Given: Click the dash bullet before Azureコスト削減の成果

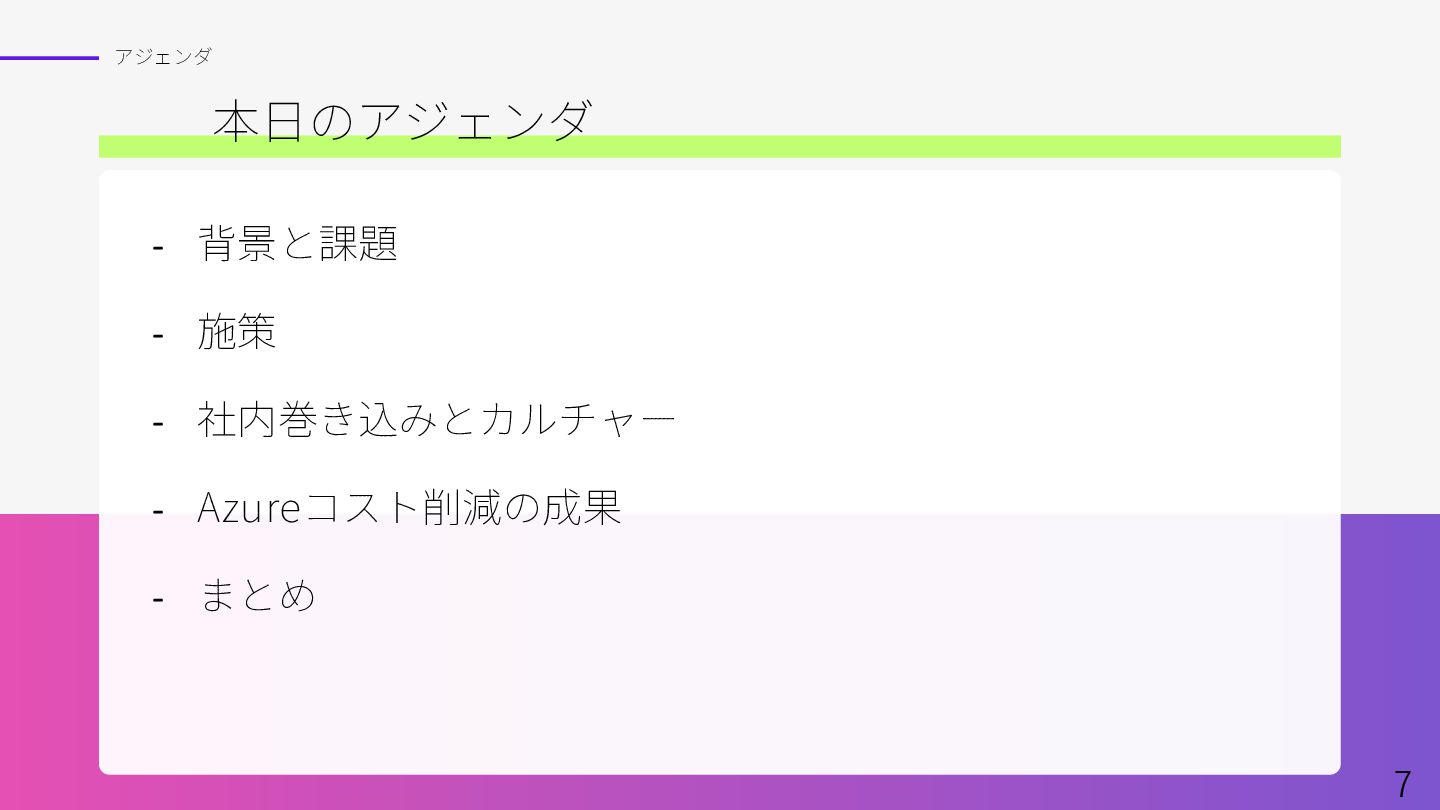Looking at the screenshot, I should pos(158,510).
